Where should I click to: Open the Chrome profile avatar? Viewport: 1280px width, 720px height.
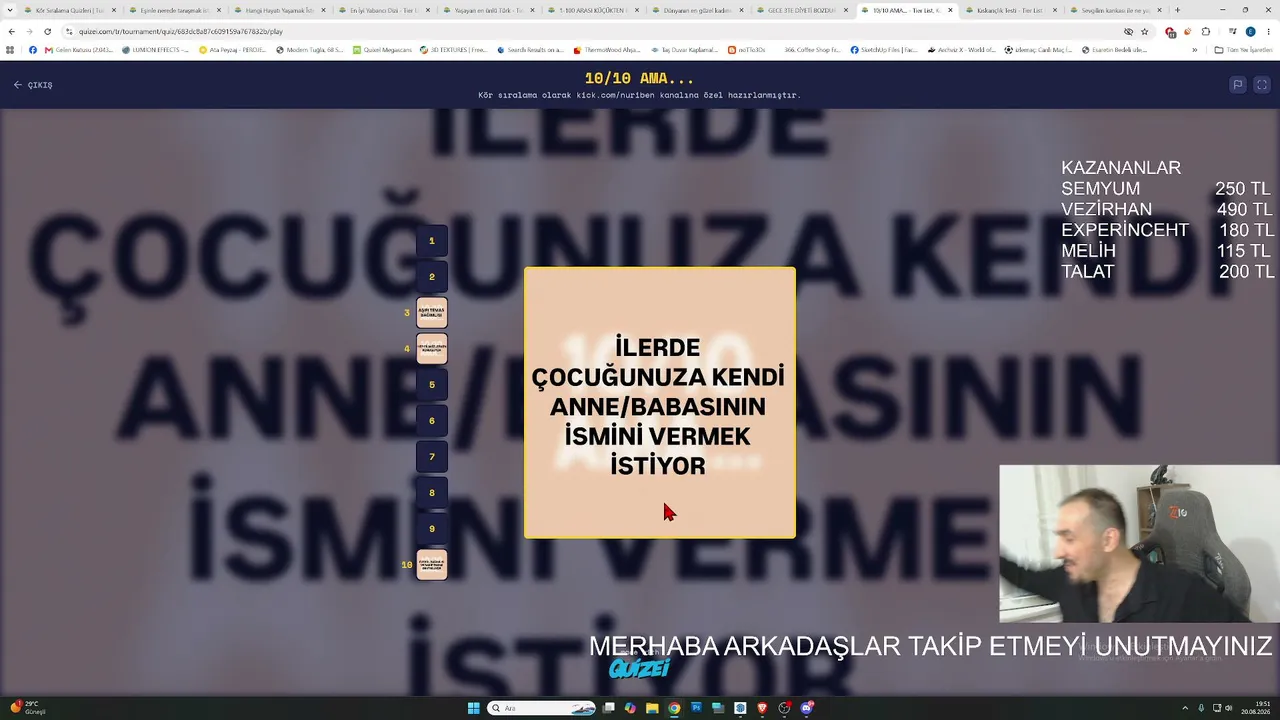1250,31
